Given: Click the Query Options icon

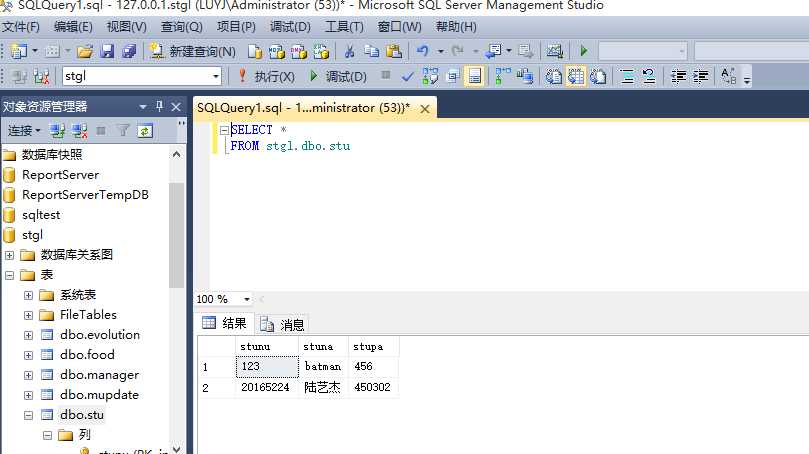Looking at the screenshot, I should [x=452, y=76].
